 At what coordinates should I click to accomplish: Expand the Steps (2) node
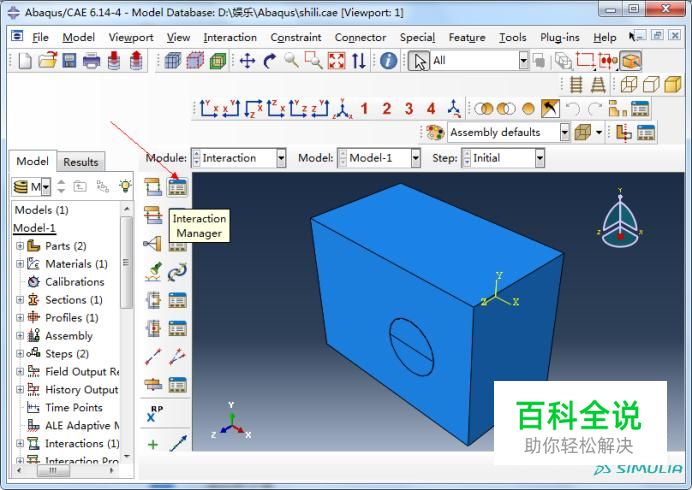[20, 354]
